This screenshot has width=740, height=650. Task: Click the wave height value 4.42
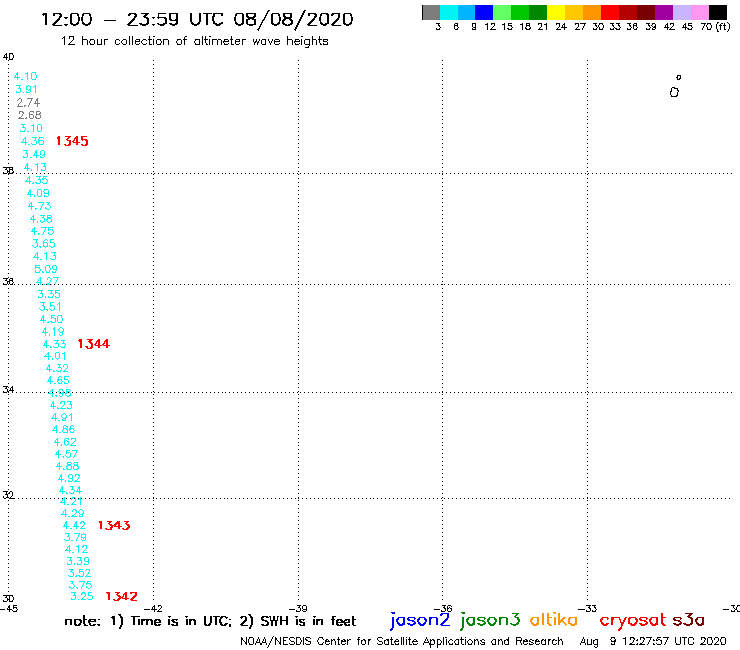coord(75,525)
